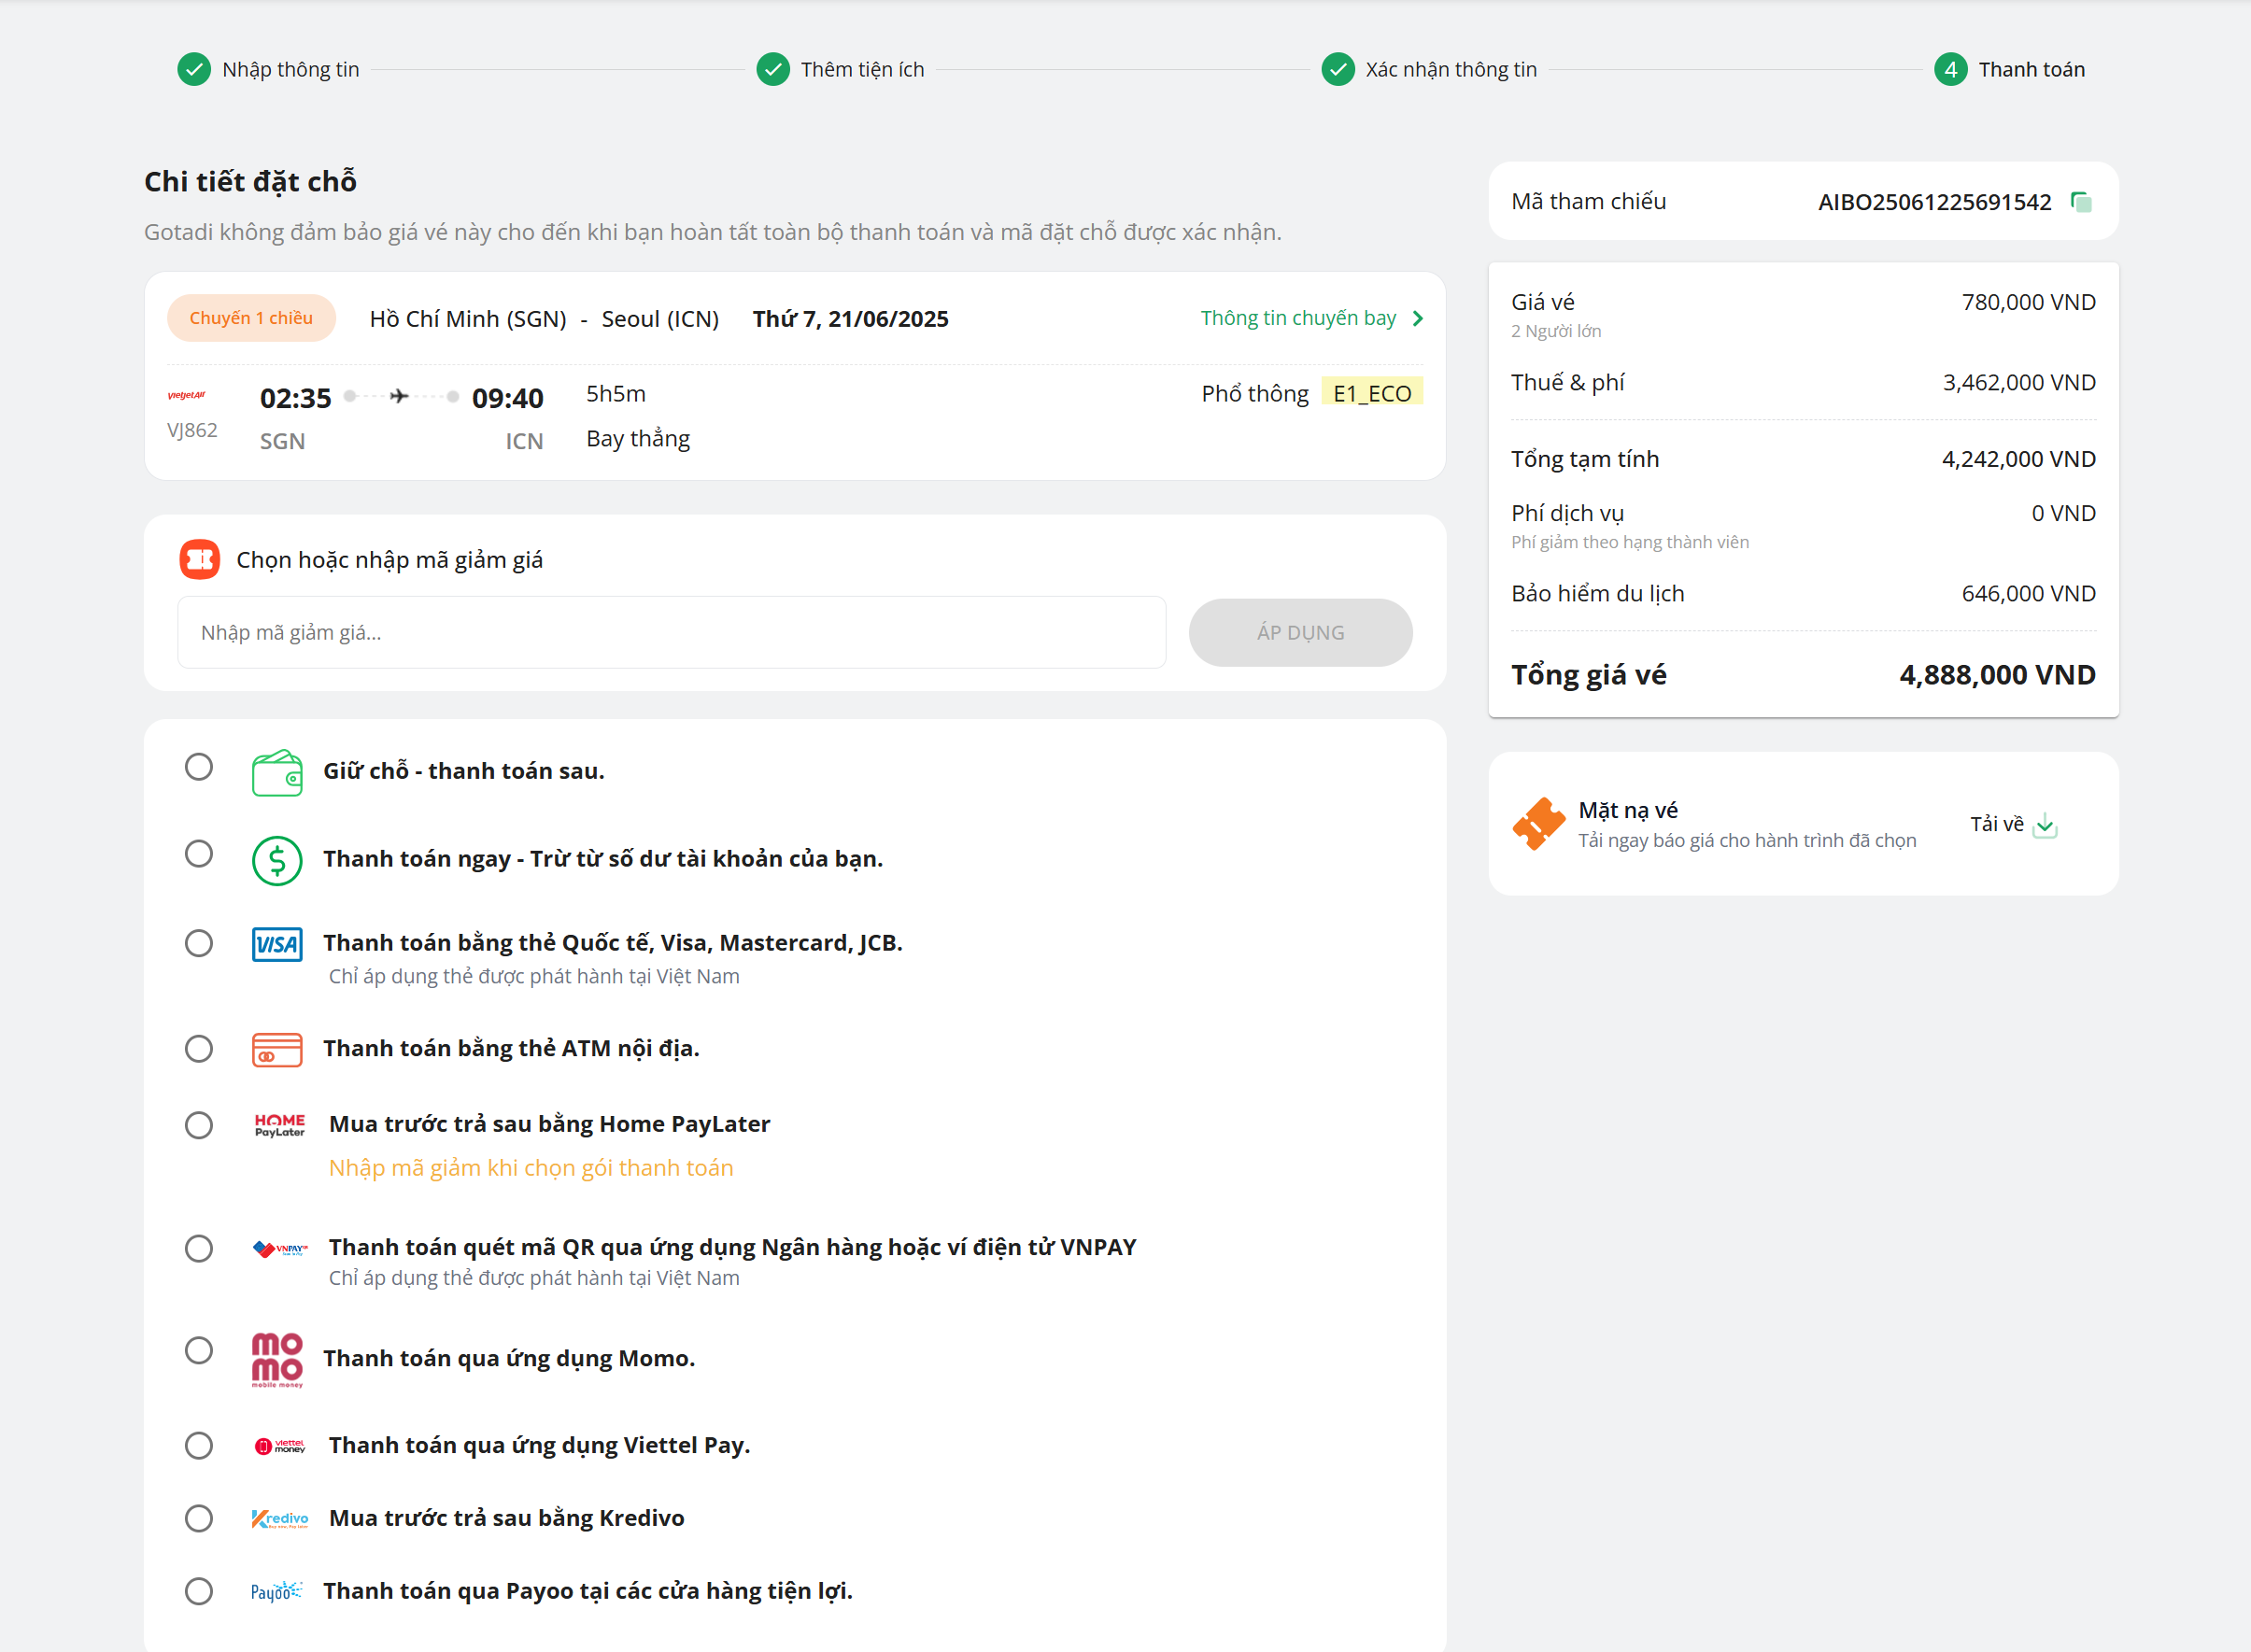Select Giữ chỗ - thanh toán sau option
Image resolution: width=2251 pixels, height=1652 pixels.
[199, 767]
